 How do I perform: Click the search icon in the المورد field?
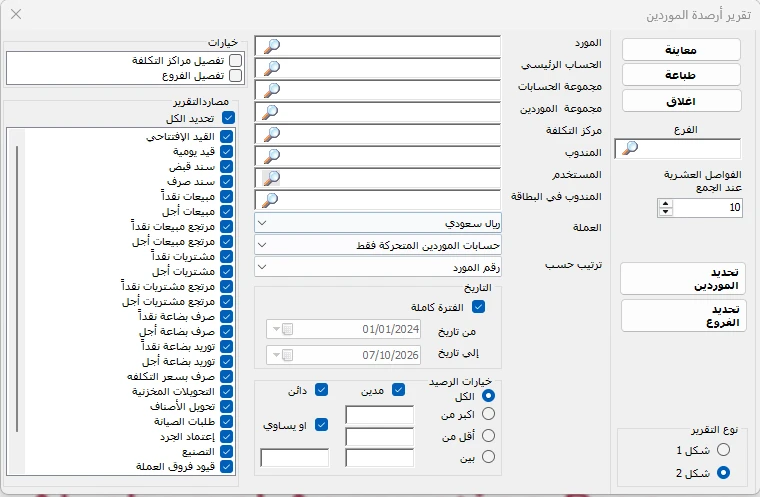pyautogui.click(x=271, y=46)
